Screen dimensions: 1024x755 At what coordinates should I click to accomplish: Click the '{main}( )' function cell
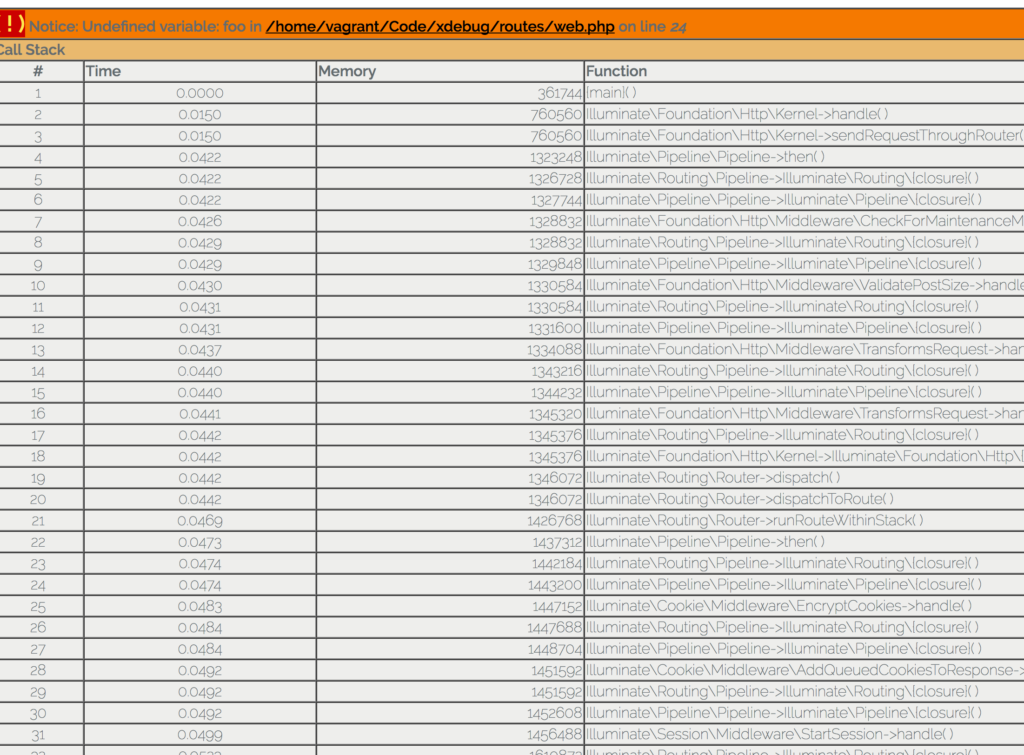(611, 93)
